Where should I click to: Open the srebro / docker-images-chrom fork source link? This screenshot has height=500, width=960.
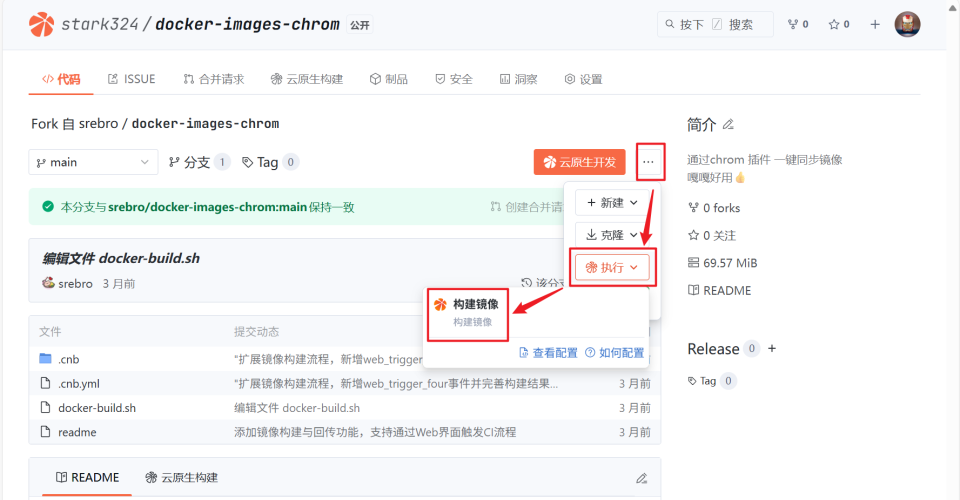pos(179,124)
